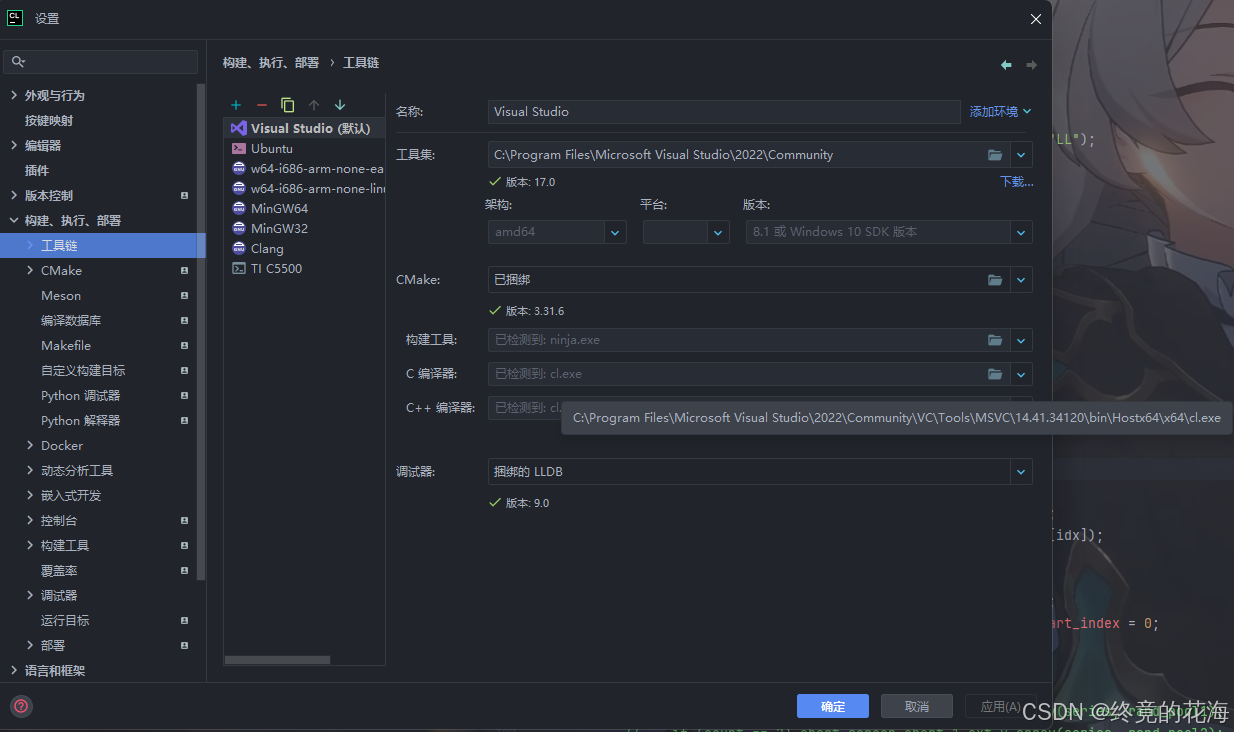This screenshot has width=1234, height=732.
Task: Expand the 编辑器 section
Action: (14, 145)
